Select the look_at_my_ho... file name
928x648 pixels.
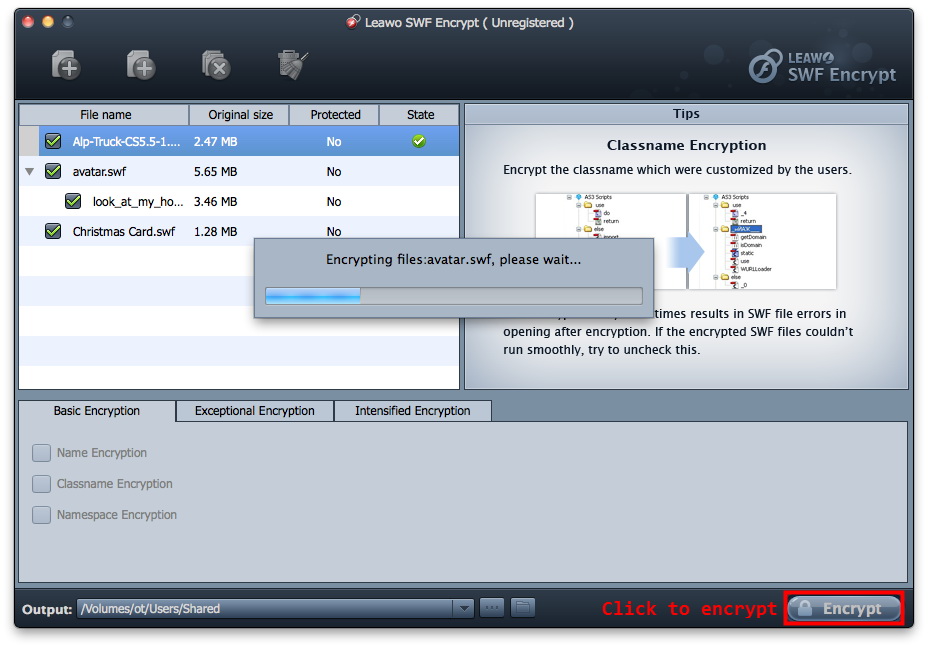pos(138,201)
